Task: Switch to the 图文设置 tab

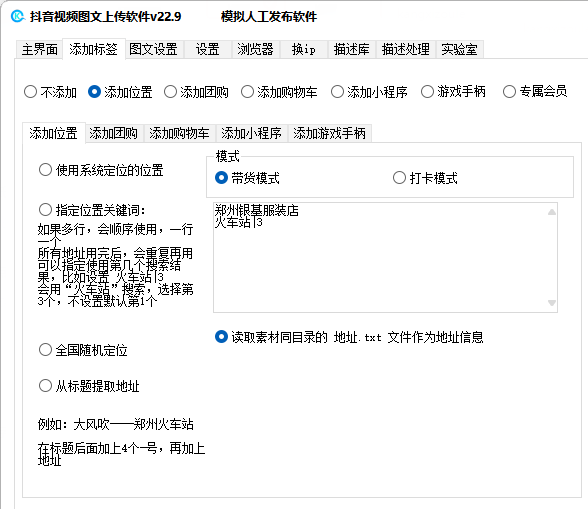Action: pos(153,50)
